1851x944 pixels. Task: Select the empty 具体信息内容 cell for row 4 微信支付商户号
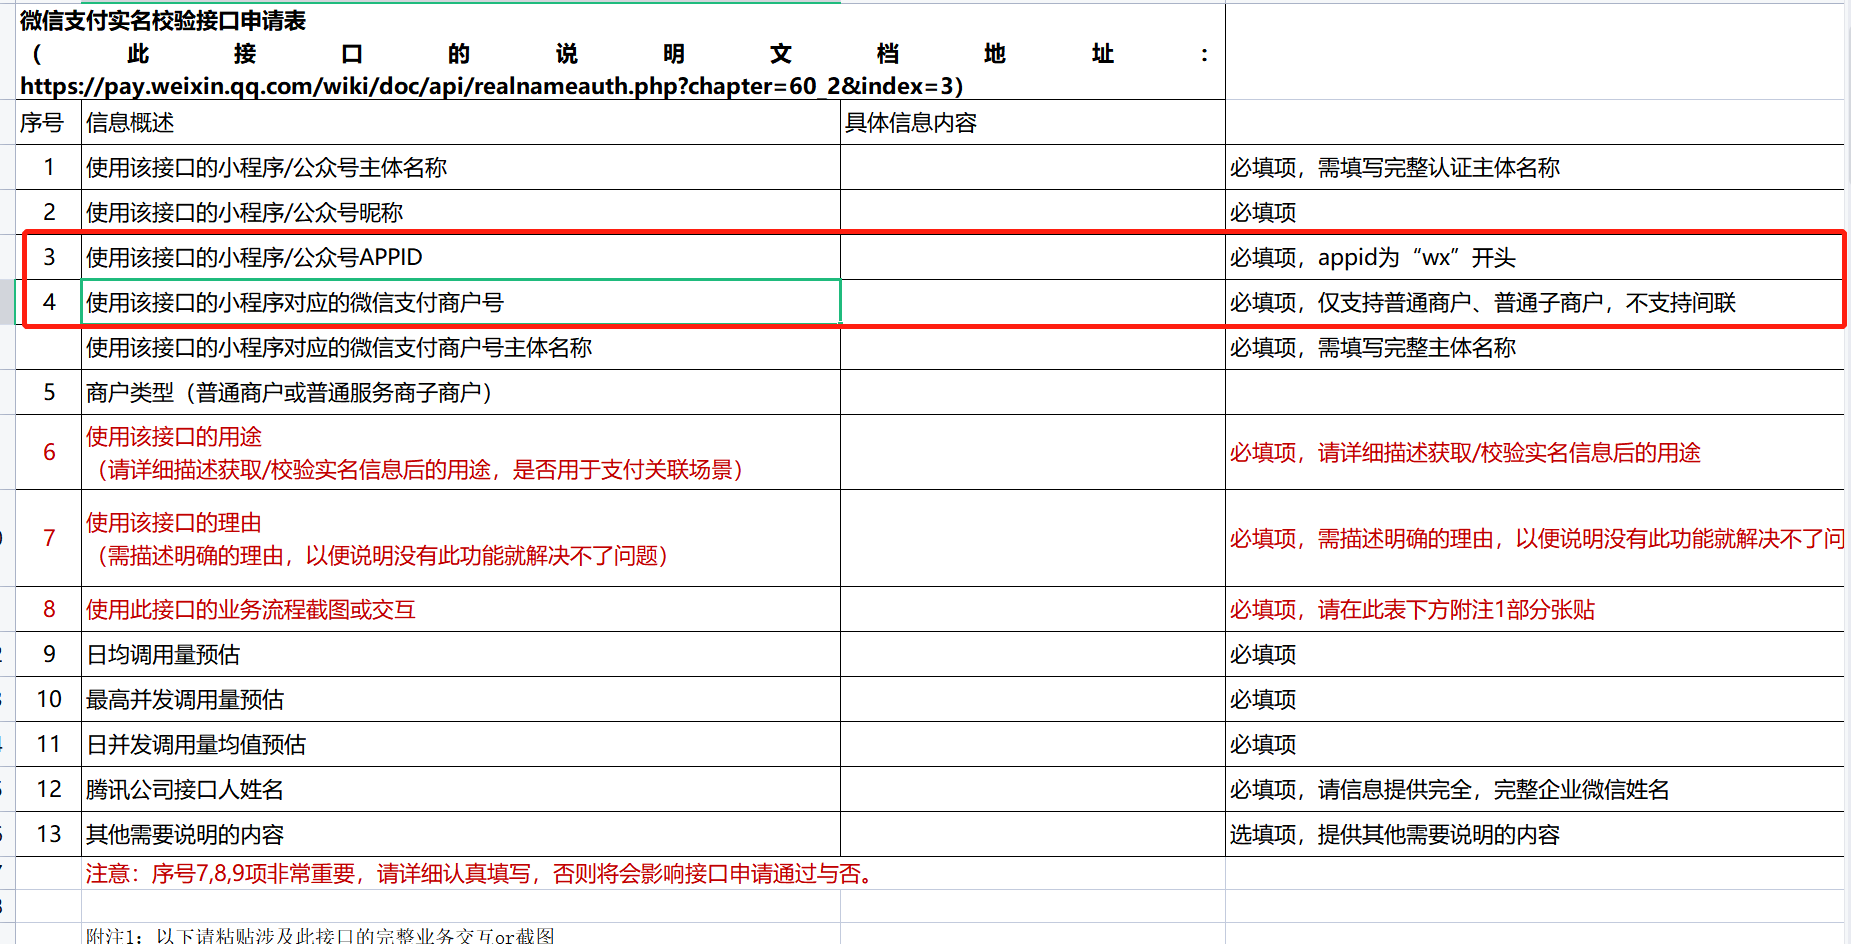tap(1032, 303)
